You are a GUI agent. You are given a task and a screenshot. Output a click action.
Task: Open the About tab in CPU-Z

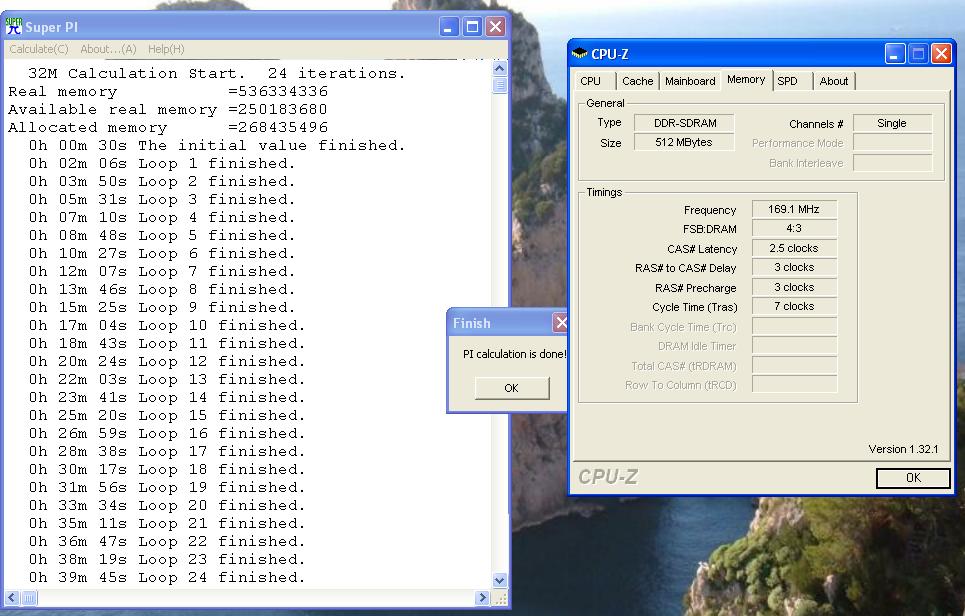click(834, 81)
